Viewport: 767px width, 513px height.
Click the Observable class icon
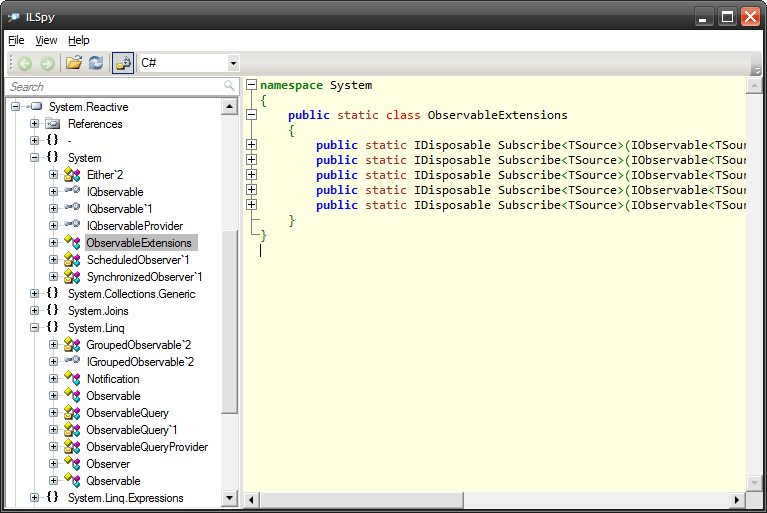pyautogui.click(x=72, y=396)
